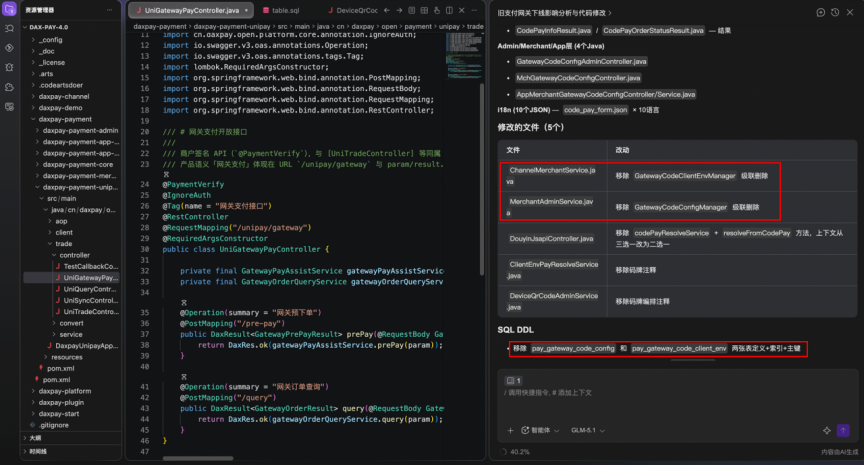Image resolution: width=864 pixels, height=466 pixels.
Task: Click the code lens icon above line 35
Action: tap(184, 302)
